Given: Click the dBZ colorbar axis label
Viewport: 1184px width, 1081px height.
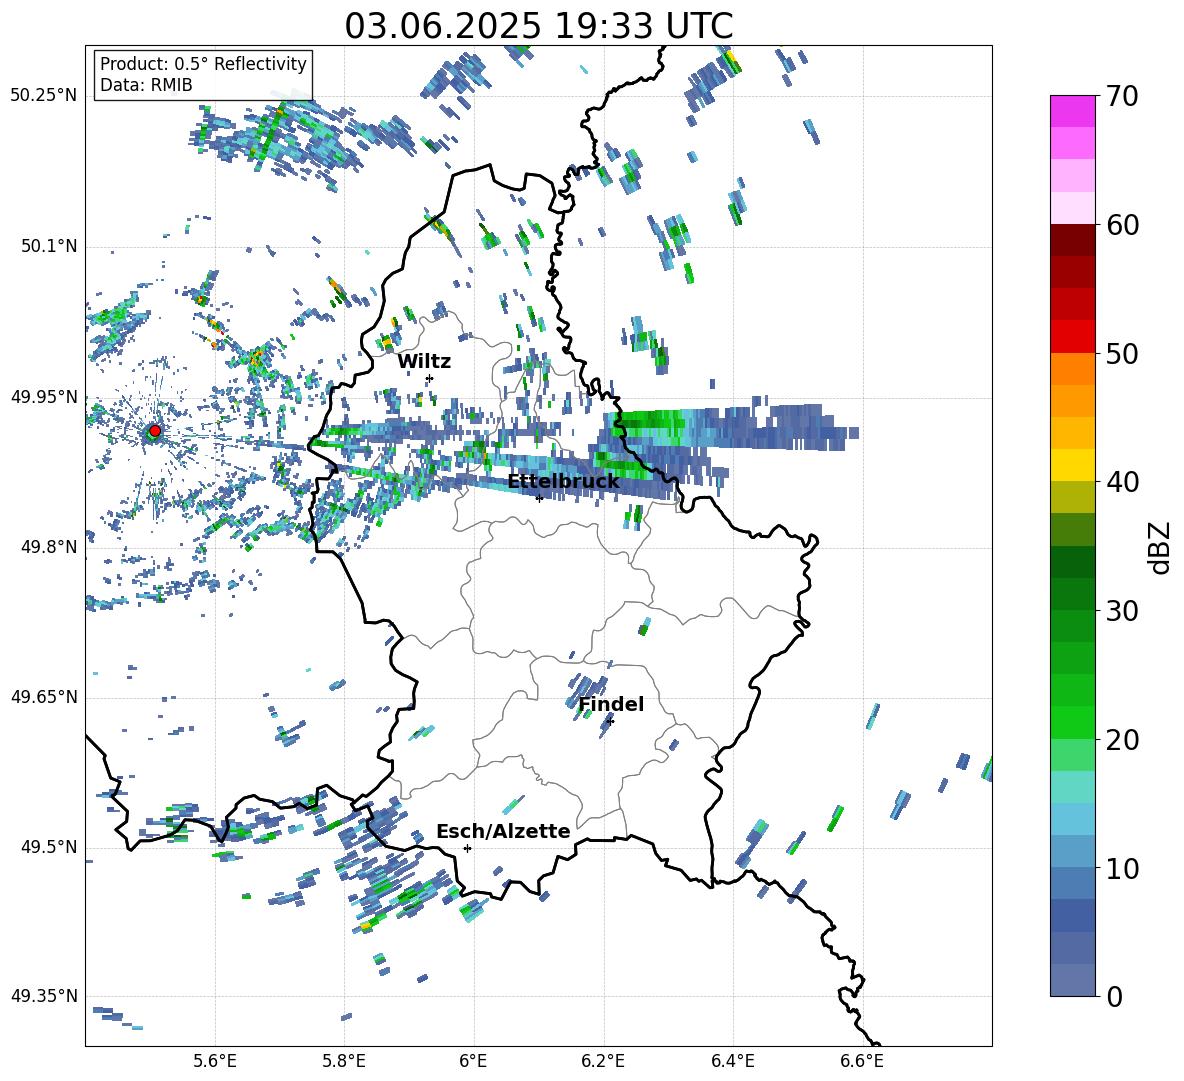Looking at the screenshot, I should [x=1161, y=547].
